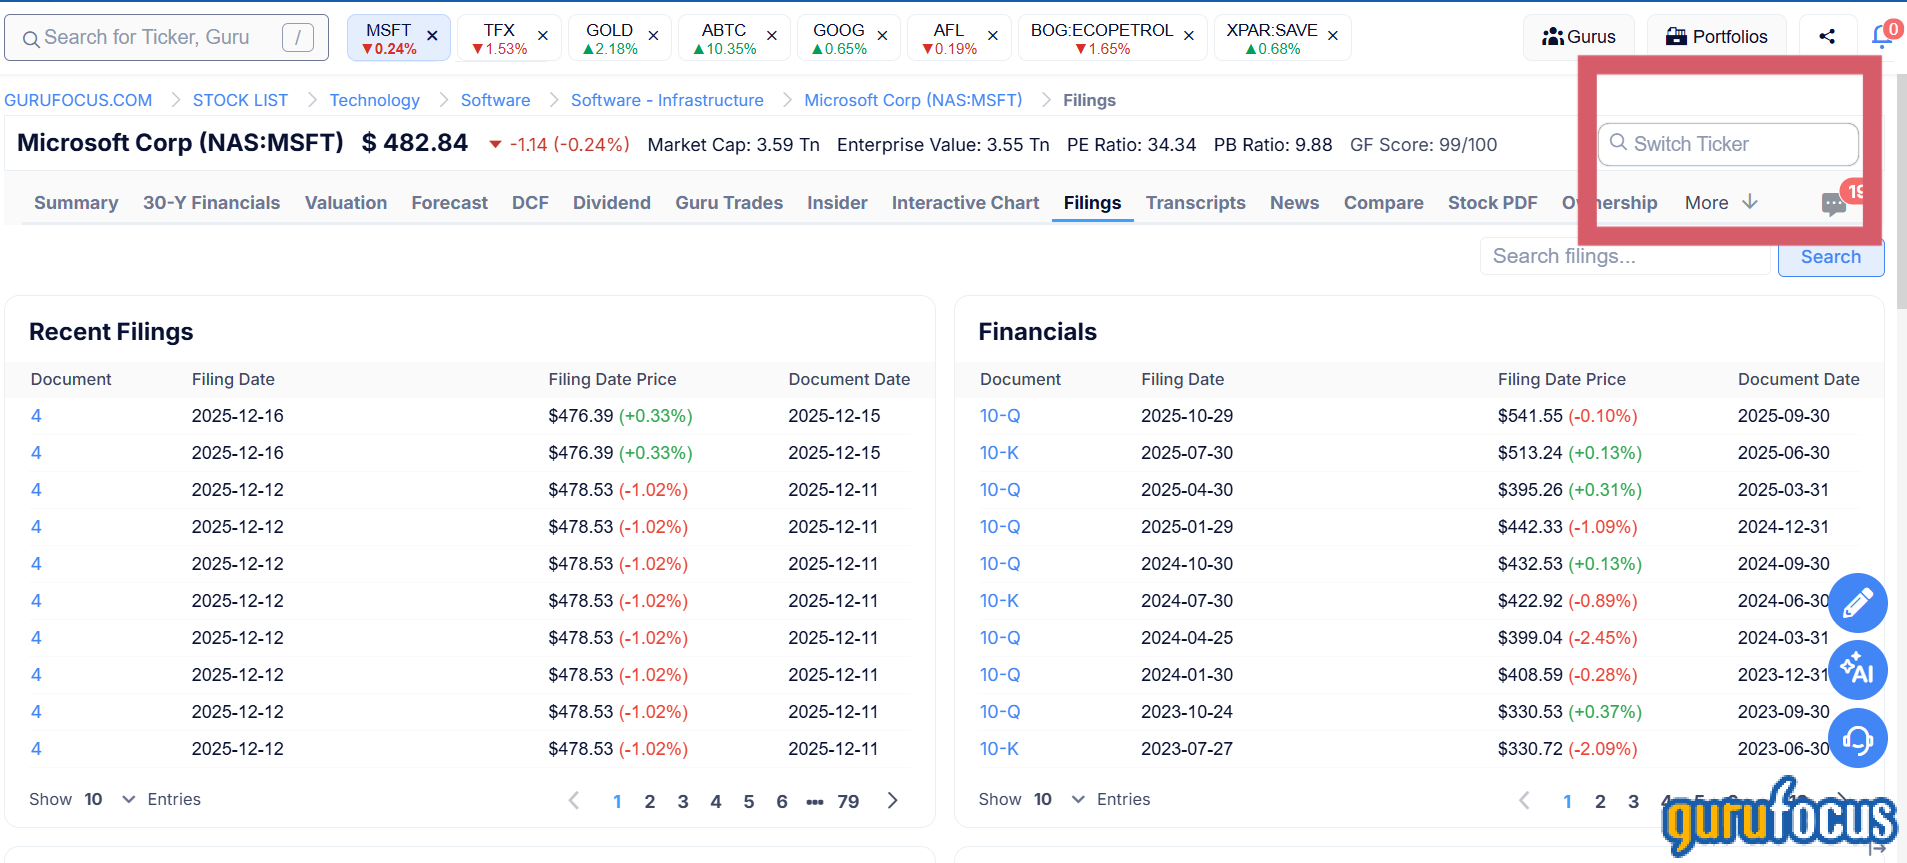Switch to the Forecast tab
1907x863 pixels.
(x=450, y=203)
